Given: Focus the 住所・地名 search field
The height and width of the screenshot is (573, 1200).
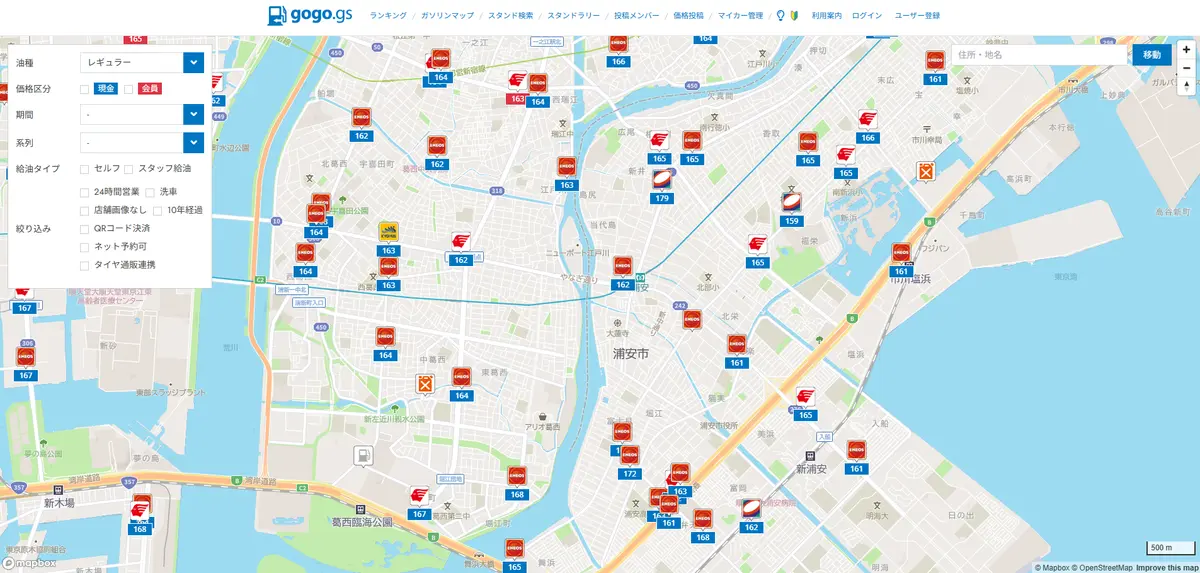Looking at the screenshot, I should (1040, 55).
